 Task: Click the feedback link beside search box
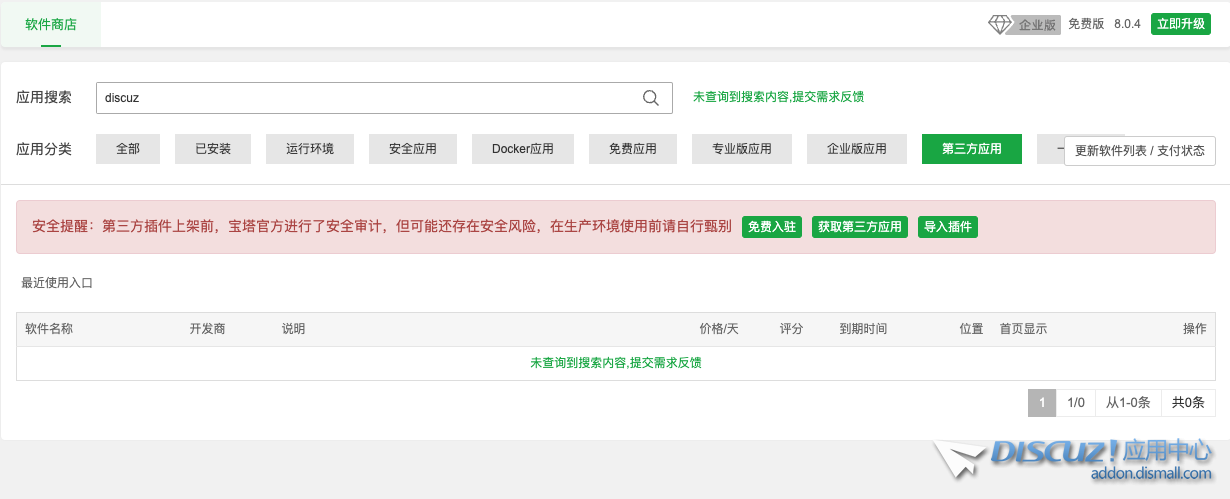[778, 97]
